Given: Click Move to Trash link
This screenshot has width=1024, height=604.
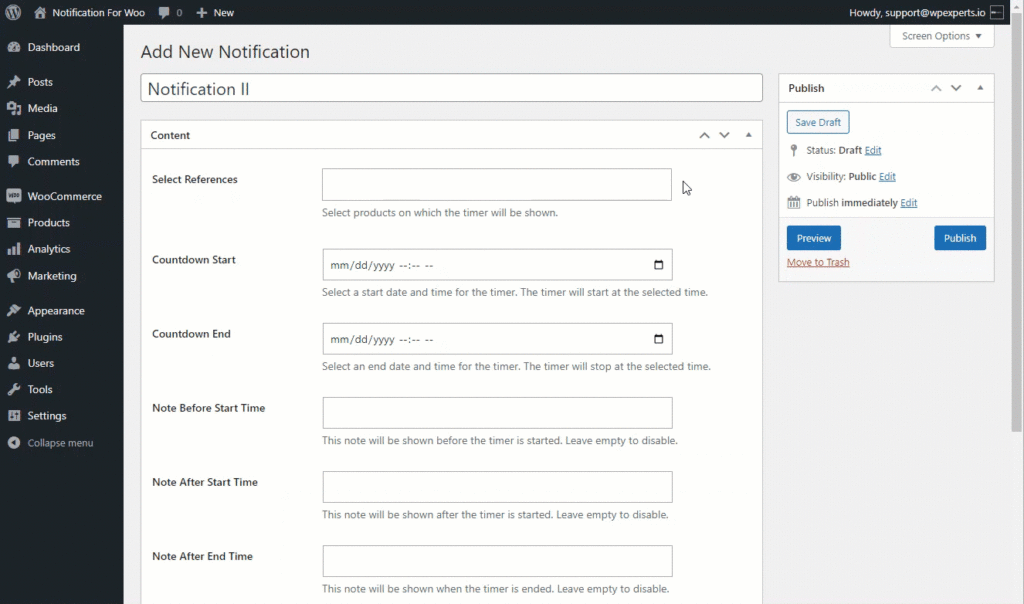Looking at the screenshot, I should click(x=818, y=262).
